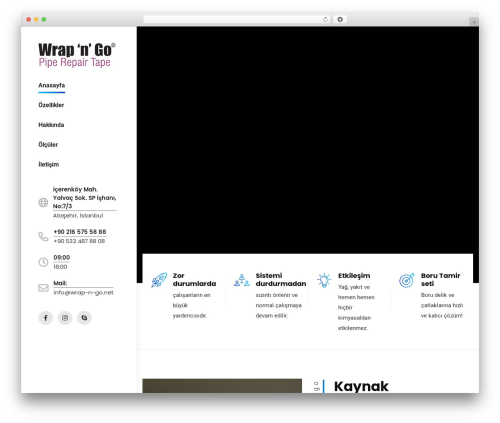The height and width of the screenshot is (423, 500).
Task: Open the Skype social icon
Action: coord(84,318)
